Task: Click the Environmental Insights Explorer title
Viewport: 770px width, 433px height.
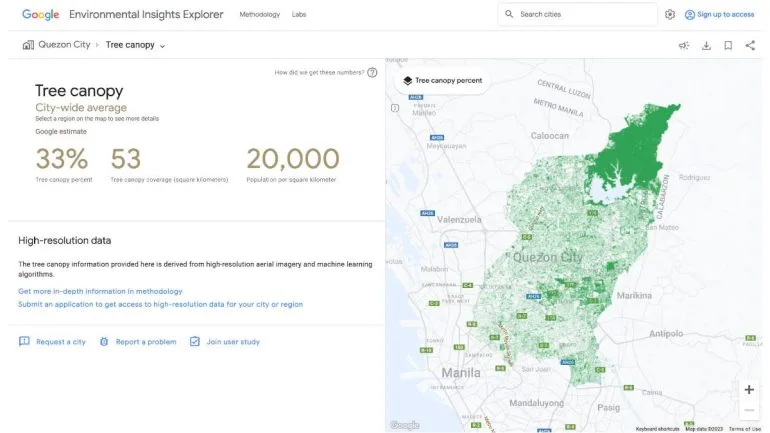Action: [146, 15]
